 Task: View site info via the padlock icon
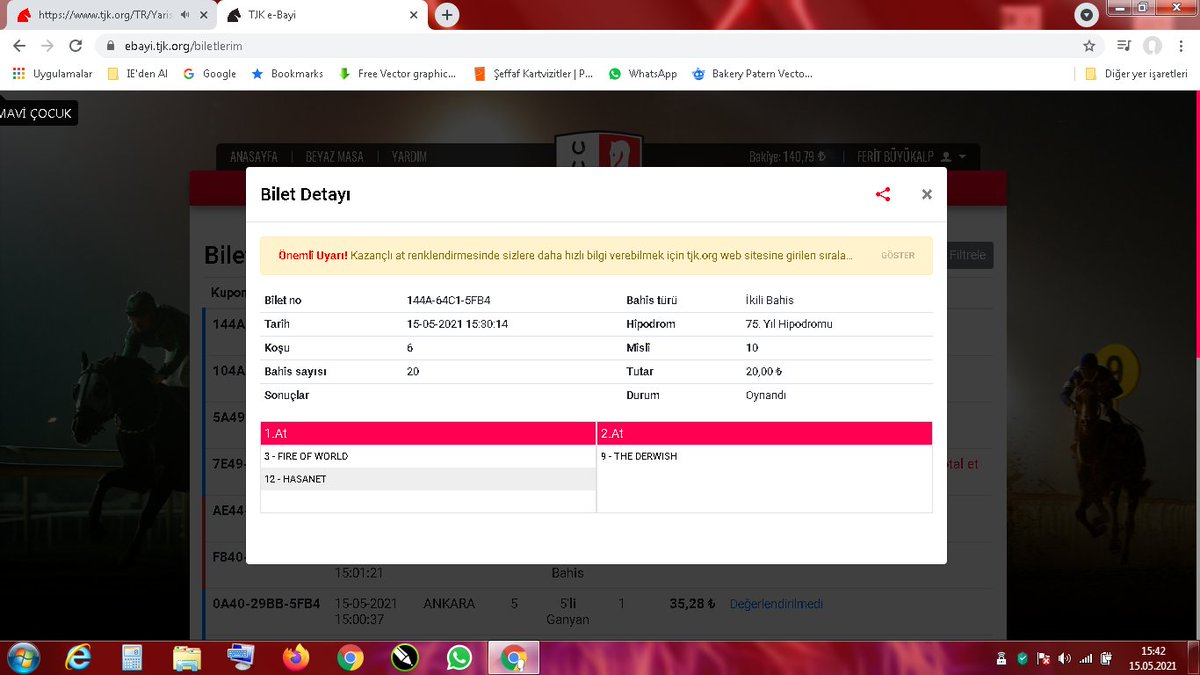(111, 46)
